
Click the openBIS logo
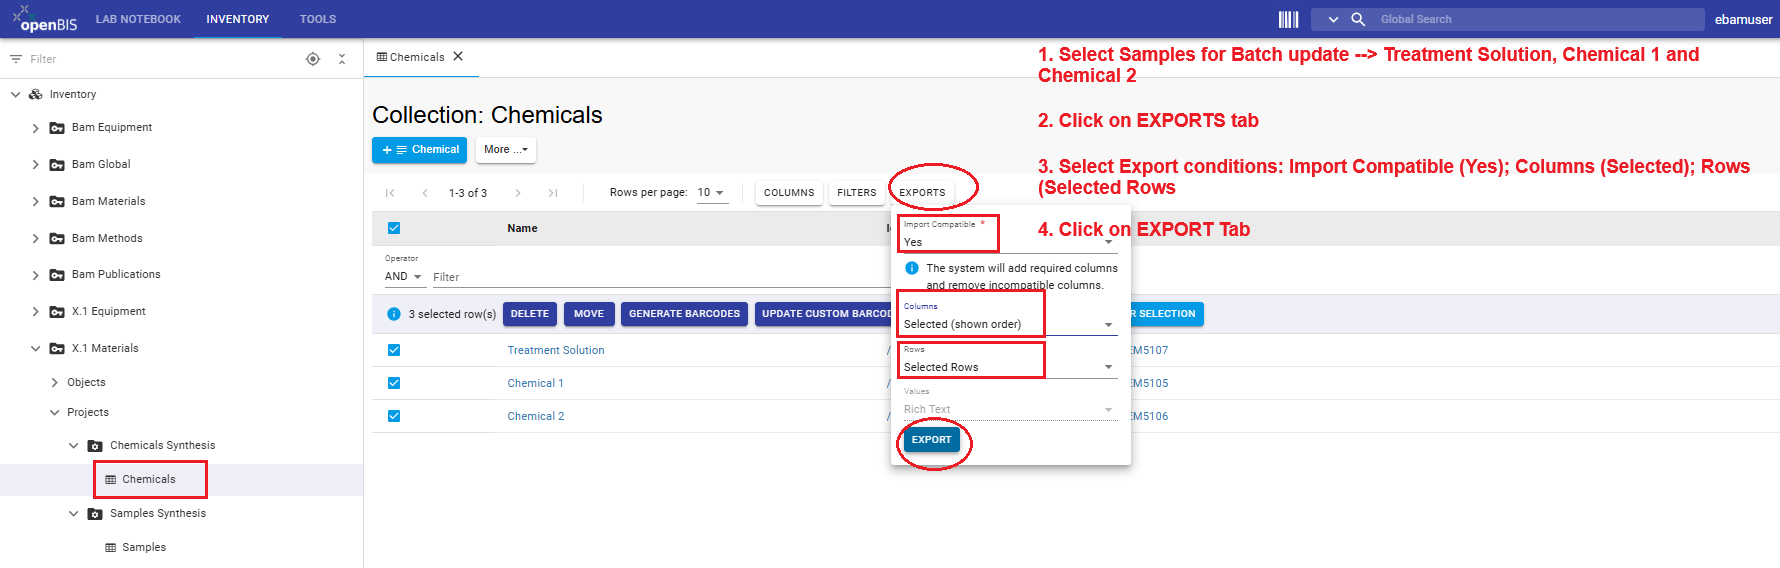click(x=44, y=19)
